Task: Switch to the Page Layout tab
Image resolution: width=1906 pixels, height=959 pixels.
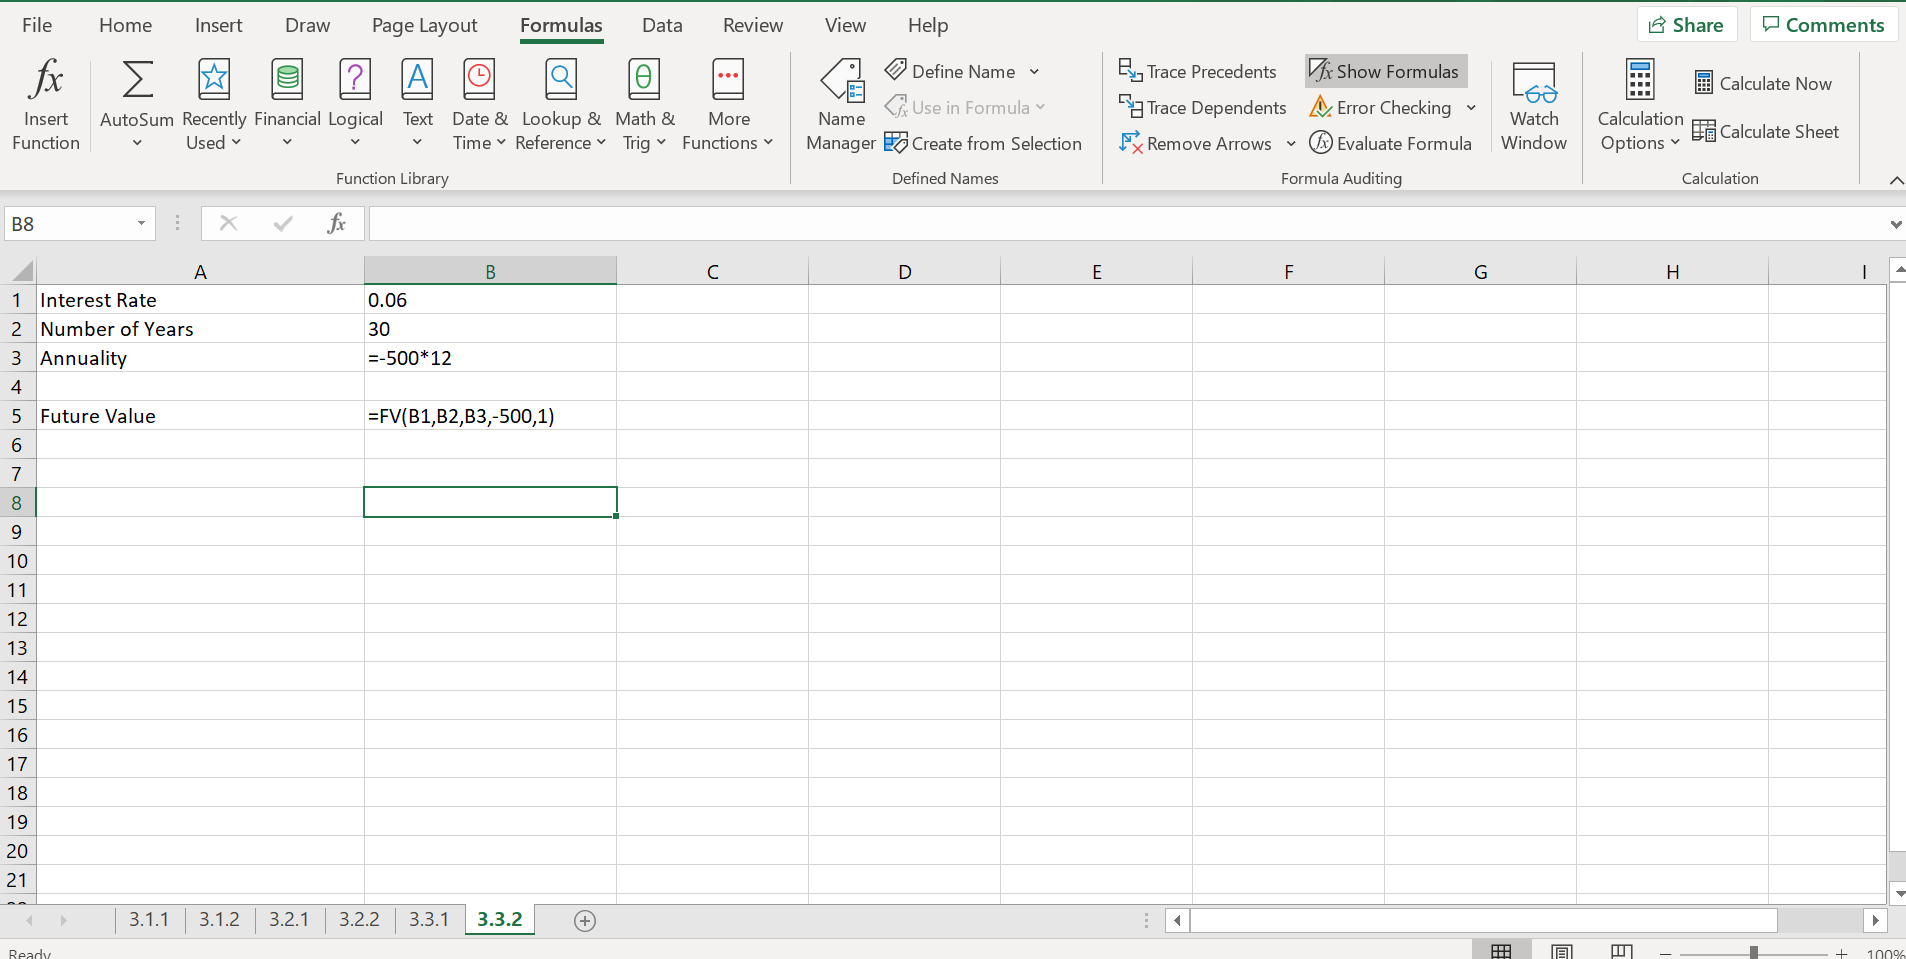Action: click(x=424, y=25)
